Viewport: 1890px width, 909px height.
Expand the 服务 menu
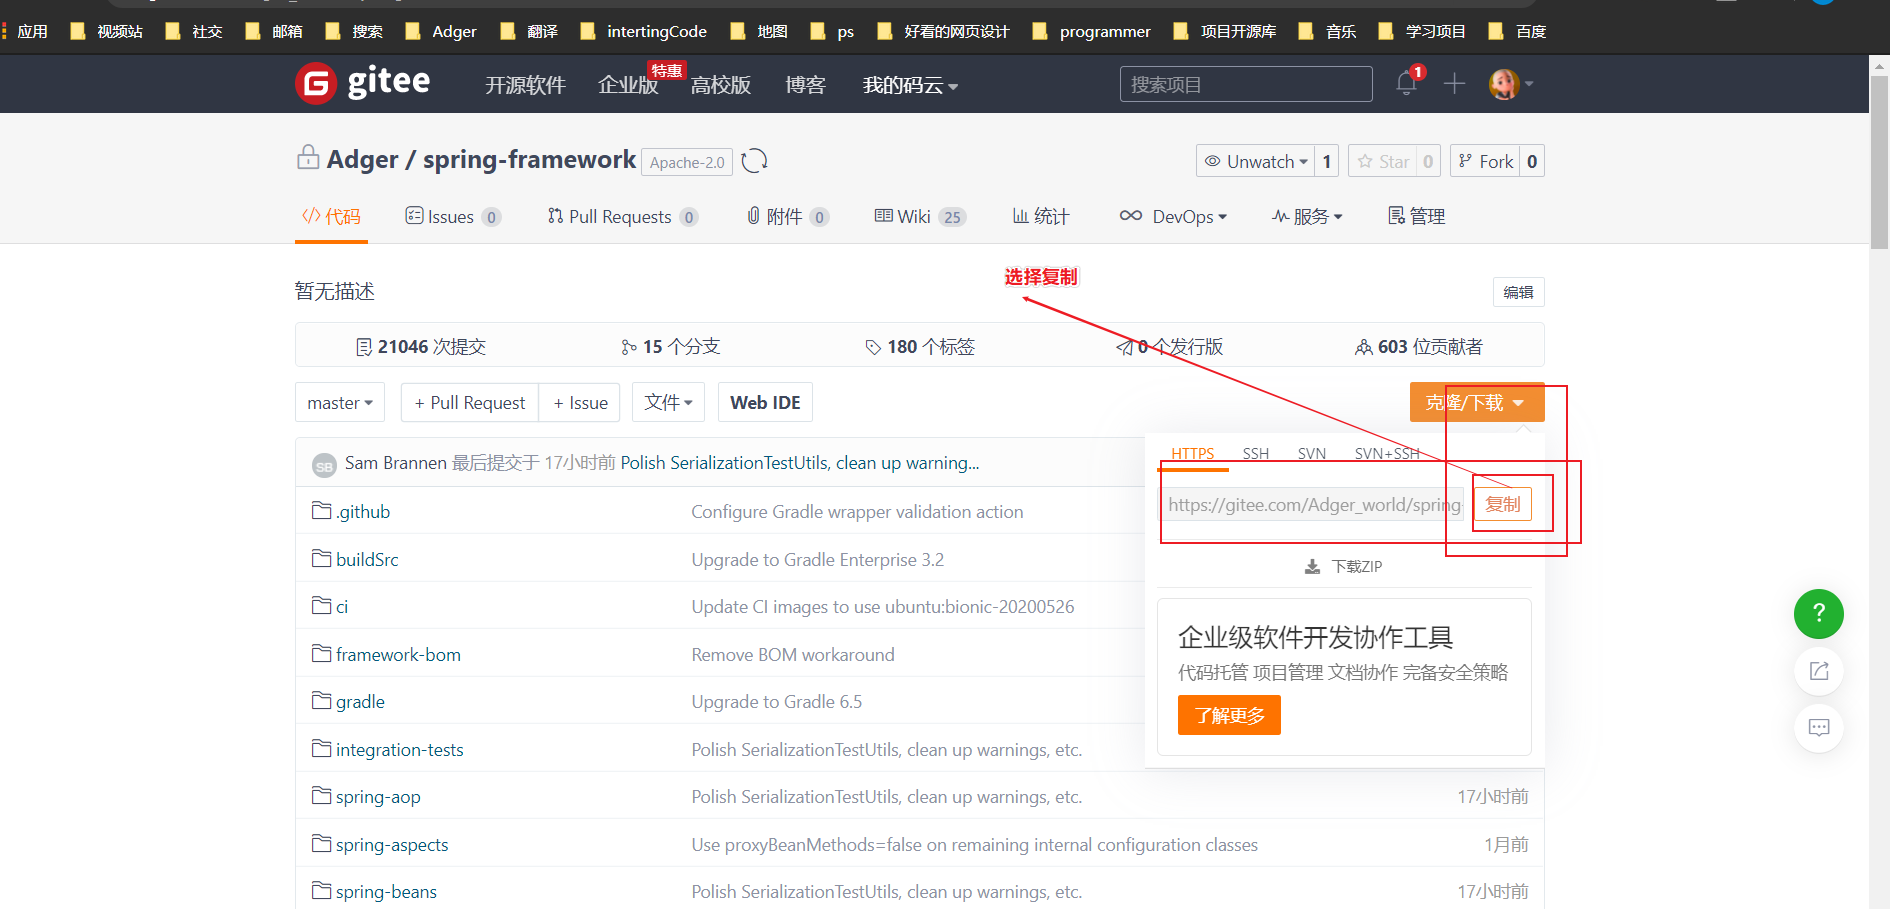tap(1307, 216)
